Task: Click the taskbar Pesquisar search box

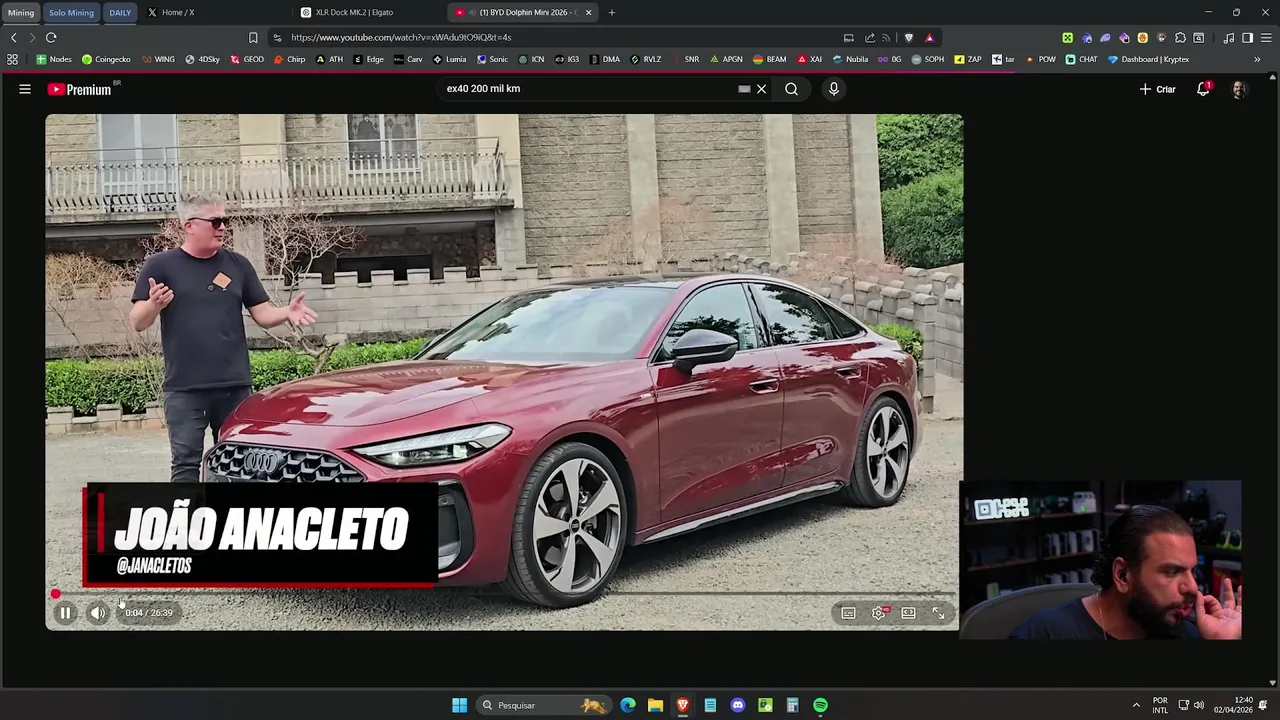Action: 543,705
